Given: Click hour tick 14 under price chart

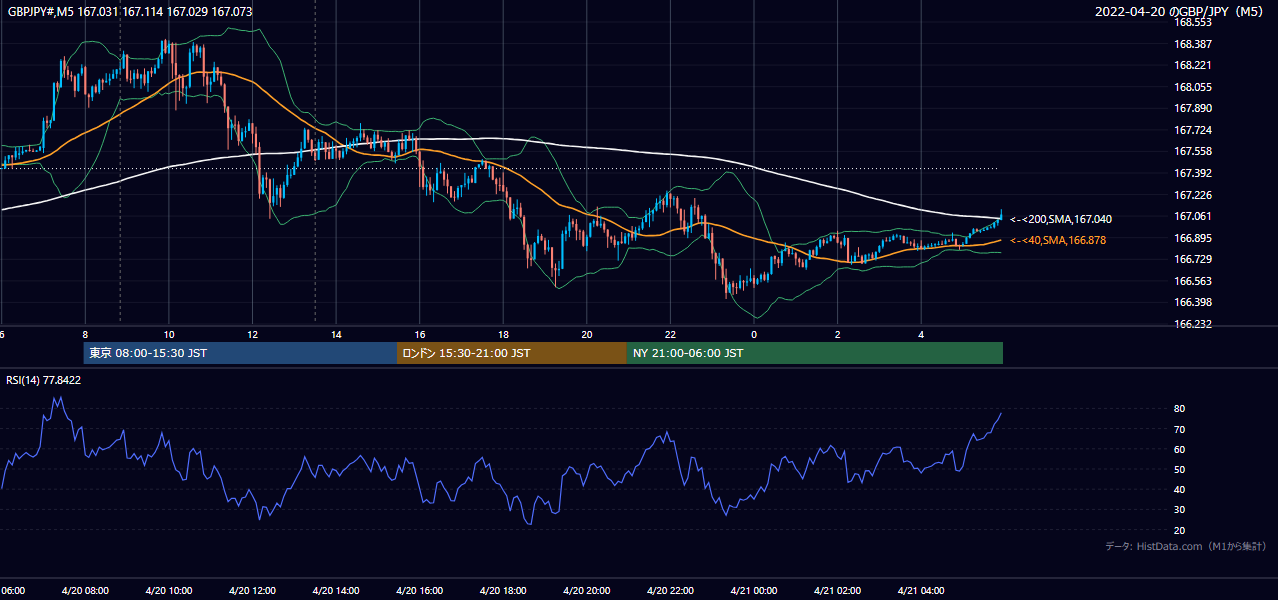Looking at the screenshot, I should [336, 334].
